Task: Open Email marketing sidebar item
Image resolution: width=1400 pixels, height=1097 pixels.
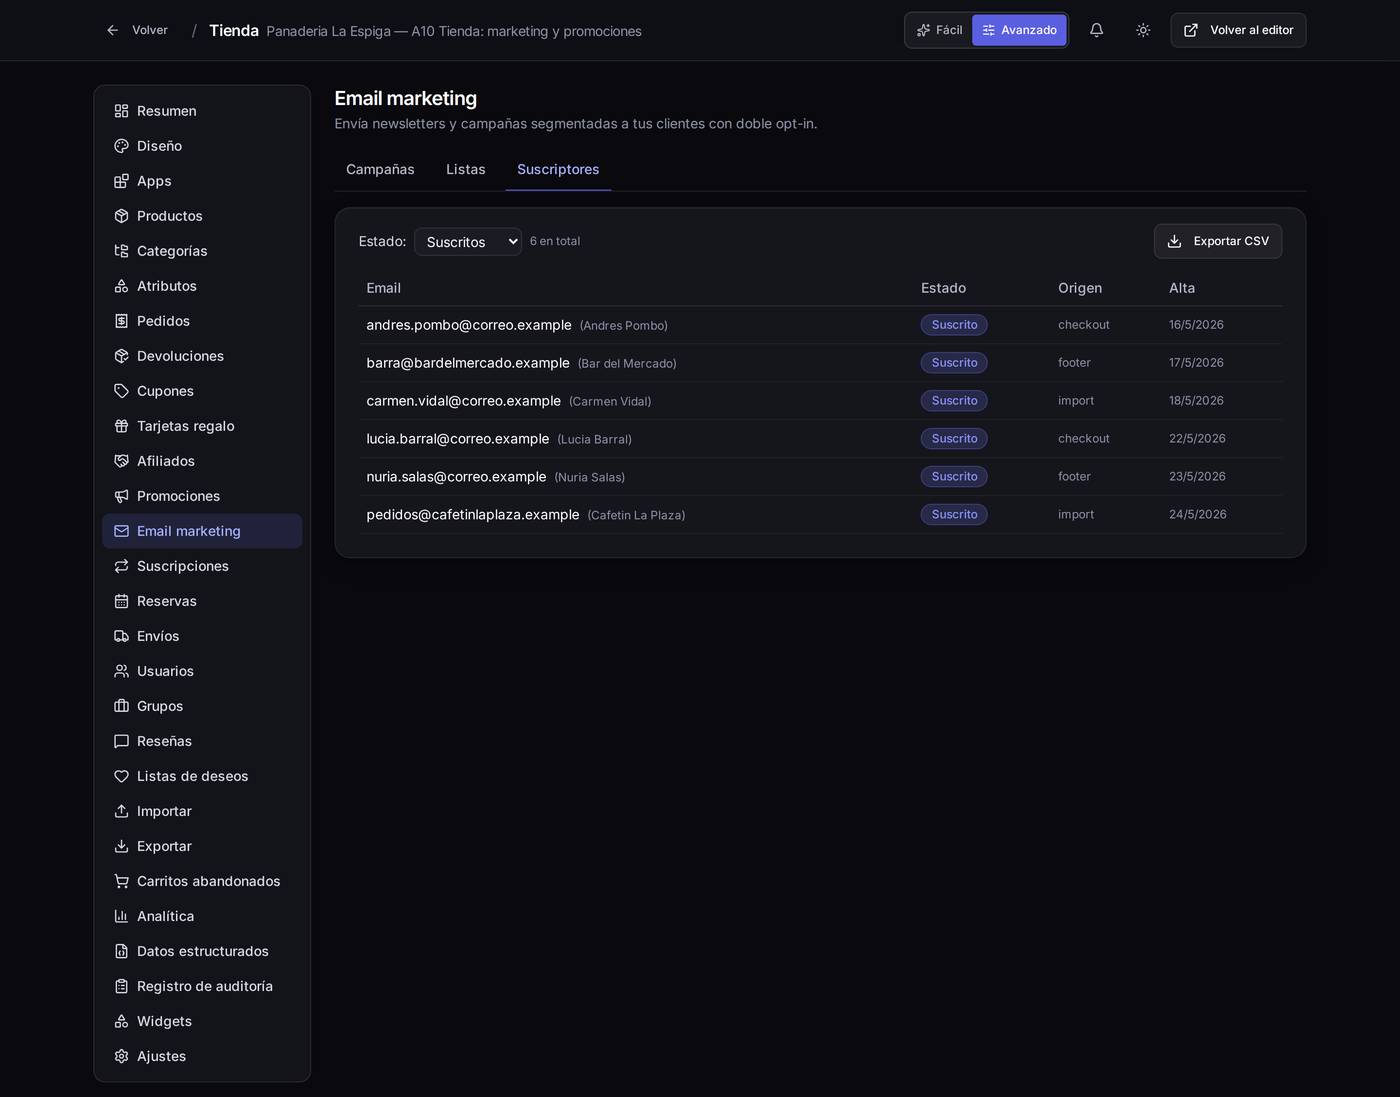Action: click(x=202, y=531)
